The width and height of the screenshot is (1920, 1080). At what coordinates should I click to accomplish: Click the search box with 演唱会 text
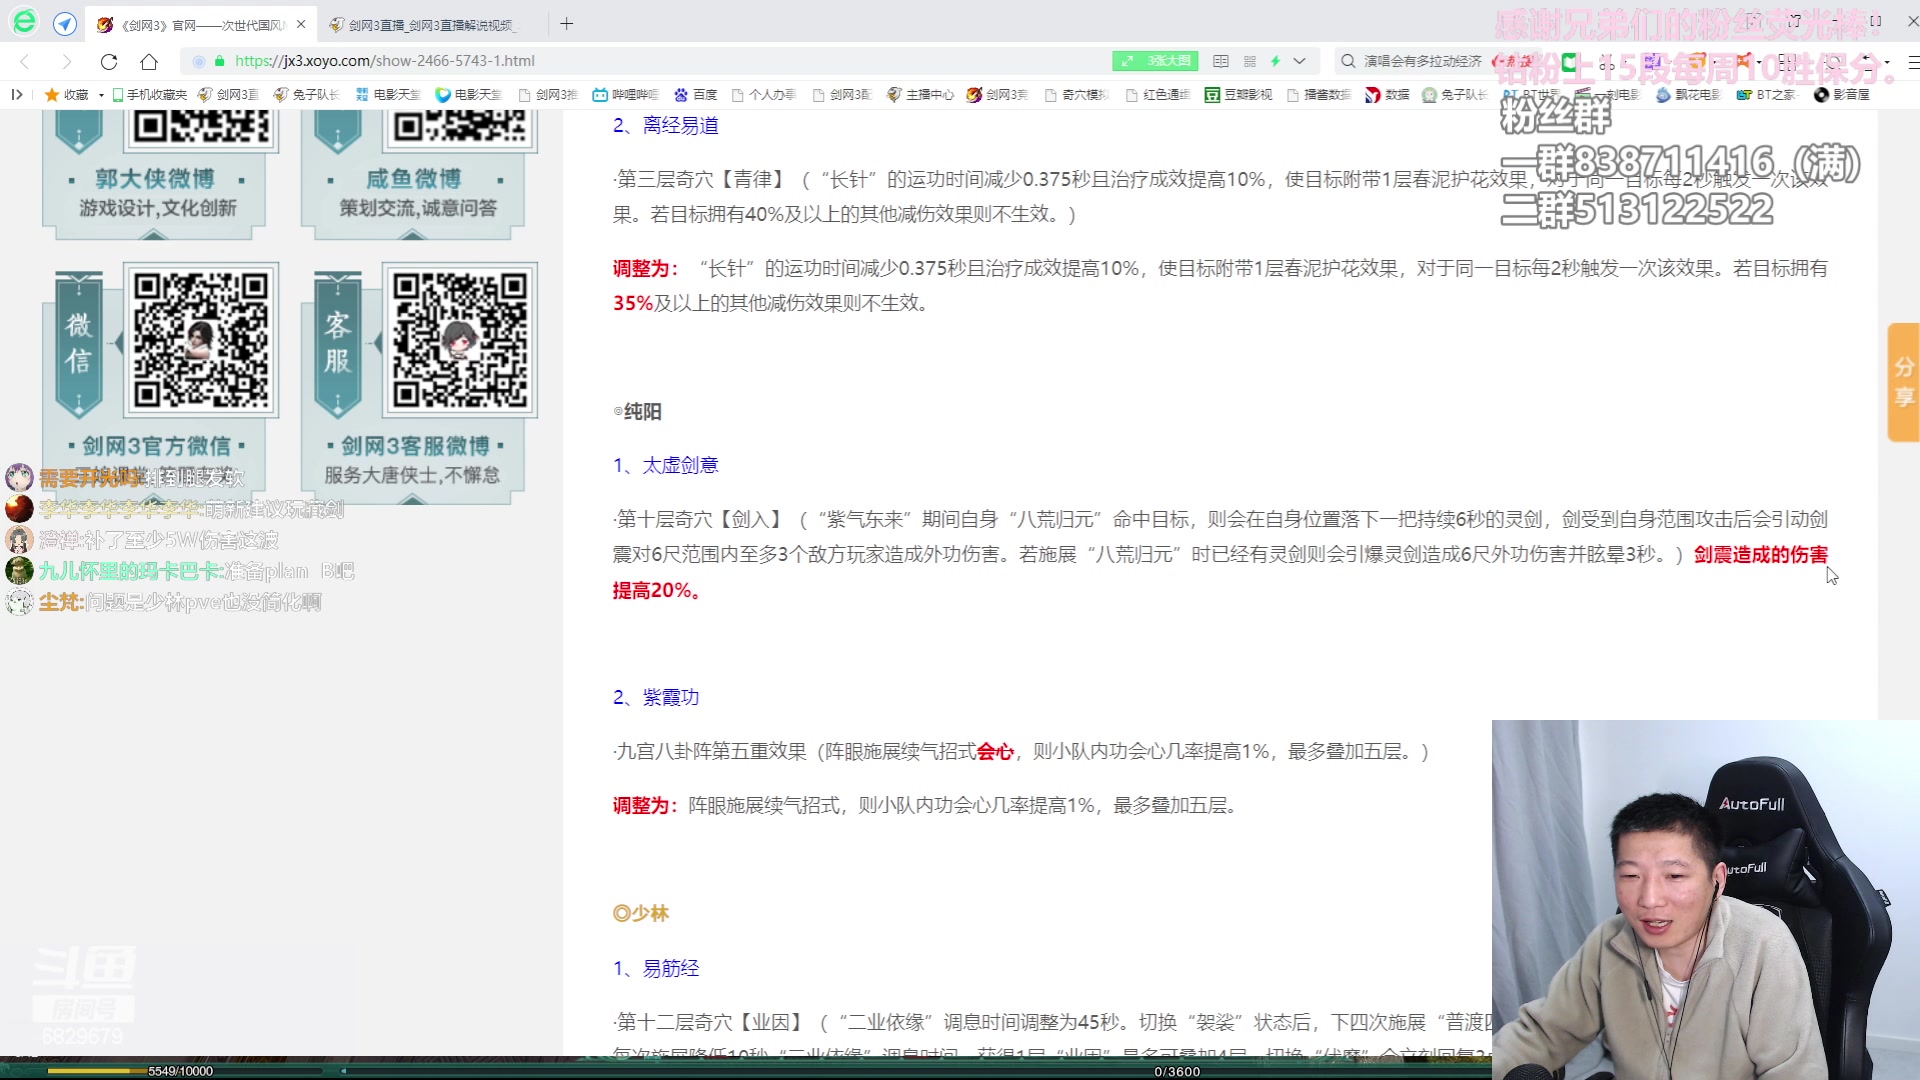click(x=1422, y=61)
